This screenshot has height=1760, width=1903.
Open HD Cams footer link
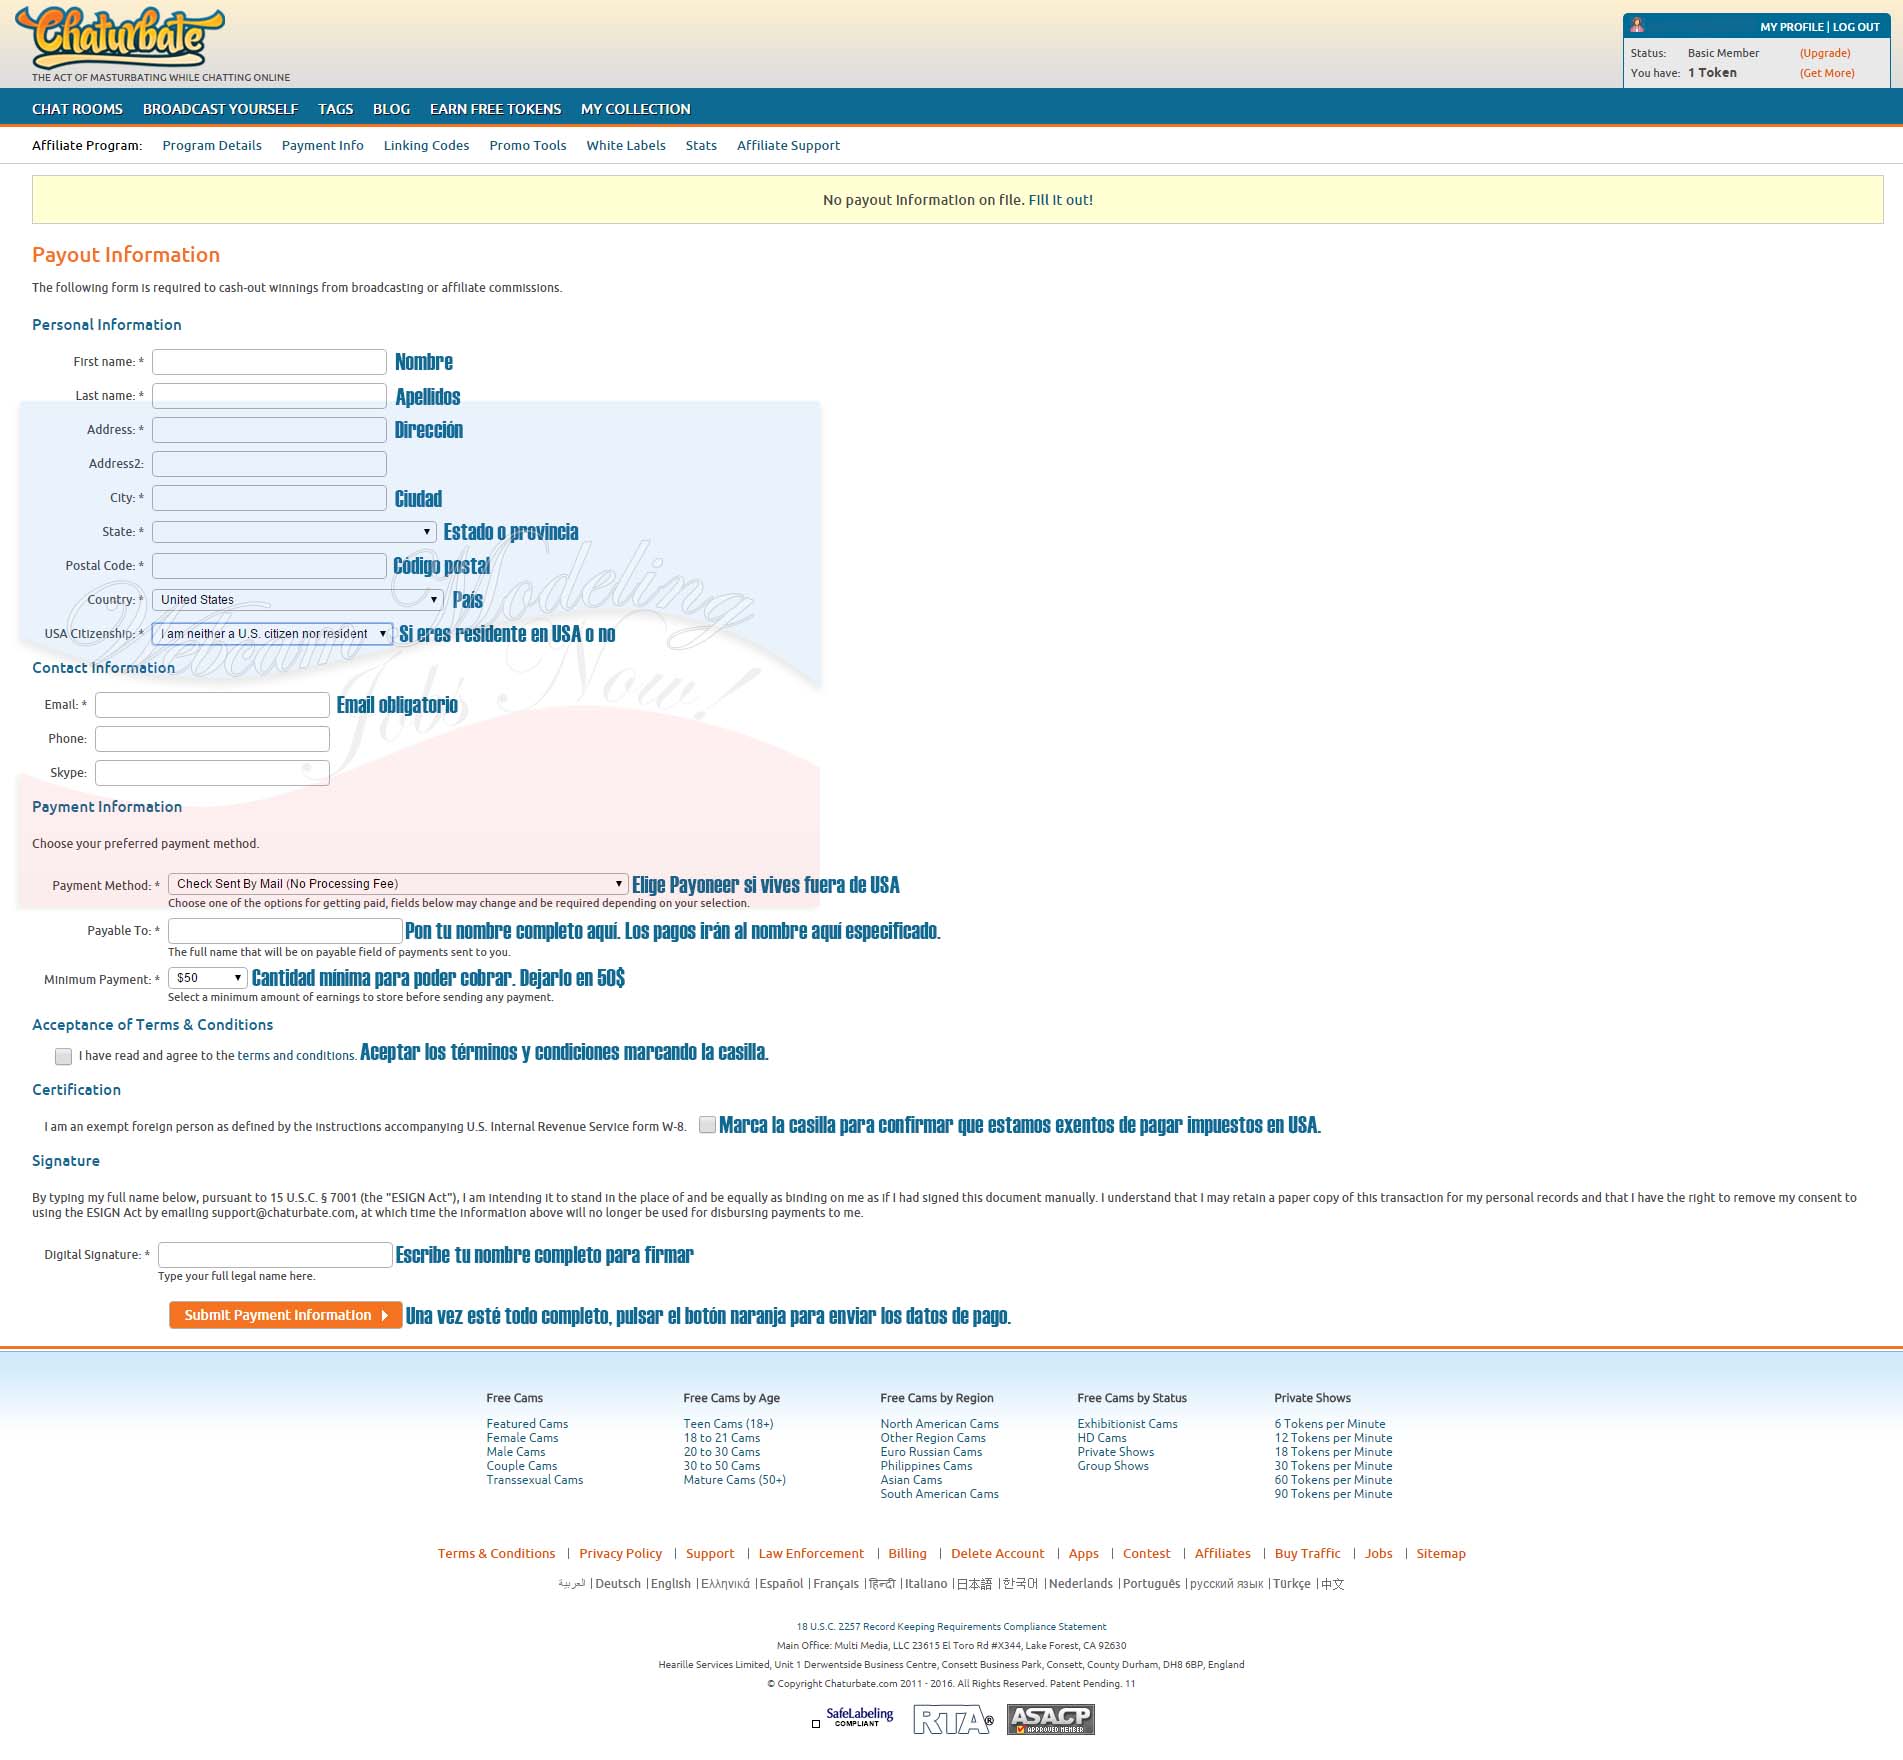pyautogui.click(x=1101, y=1437)
